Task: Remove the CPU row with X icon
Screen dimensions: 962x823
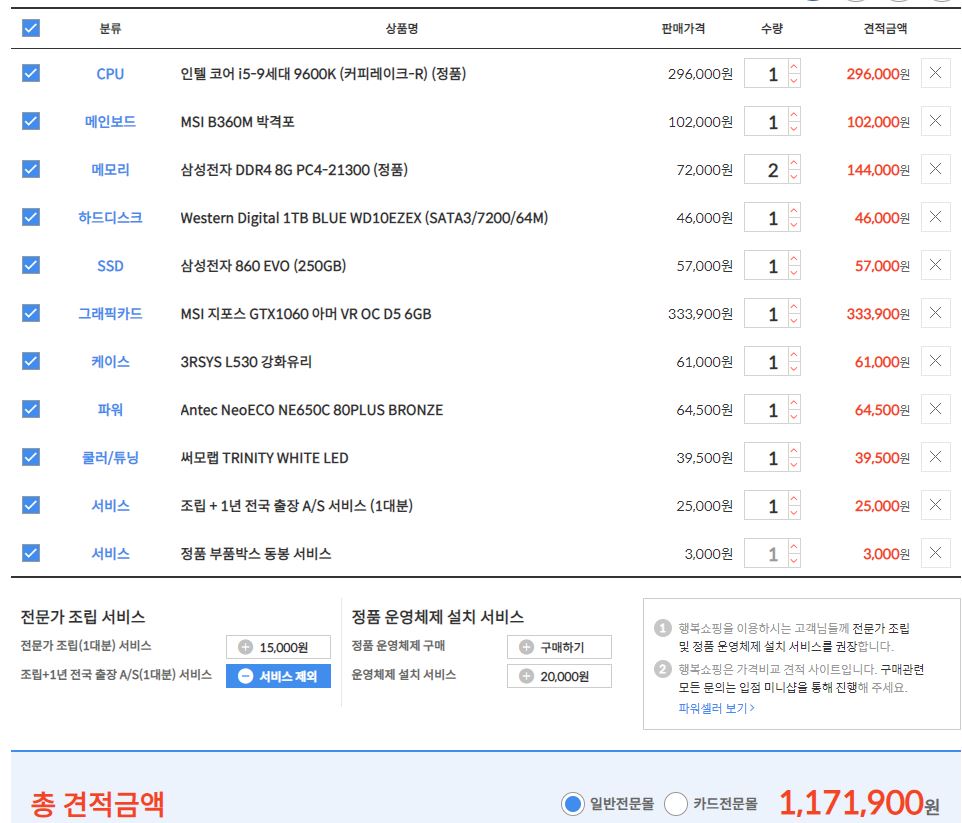Action: click(x=935, y=73)
